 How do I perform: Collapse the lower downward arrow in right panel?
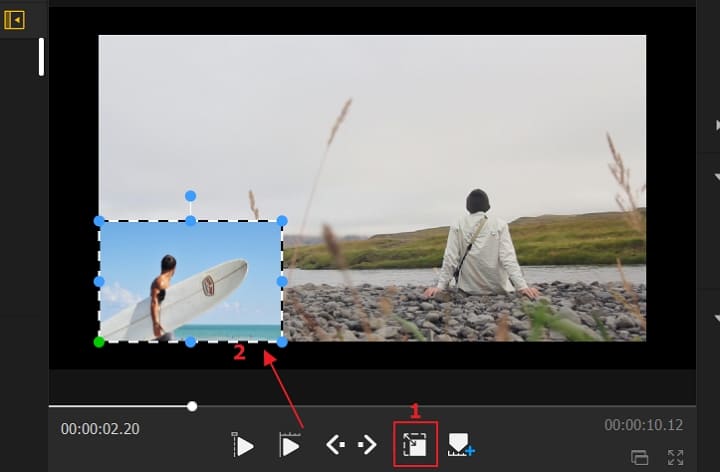coord(716,319)
